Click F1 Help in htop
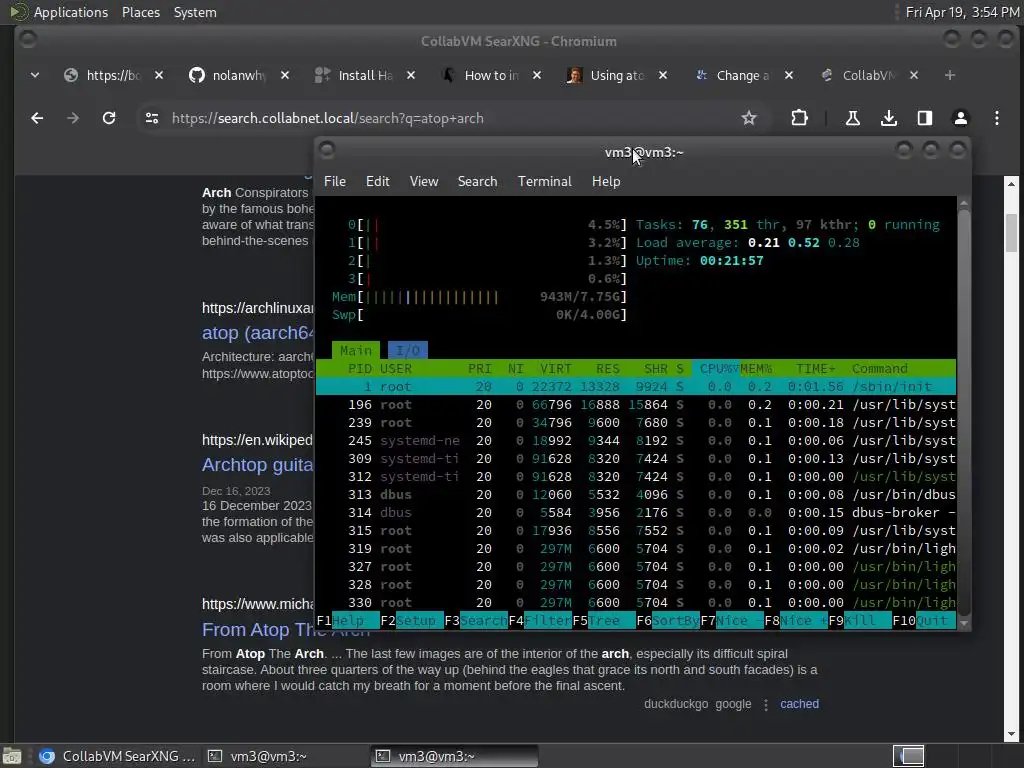Viewport: 1024px width, 768px height. pyautogui.click(x=347, y=621)
